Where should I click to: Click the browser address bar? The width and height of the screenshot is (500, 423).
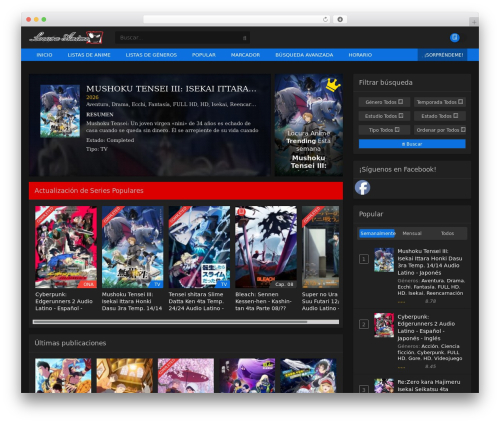coord(237,19)
